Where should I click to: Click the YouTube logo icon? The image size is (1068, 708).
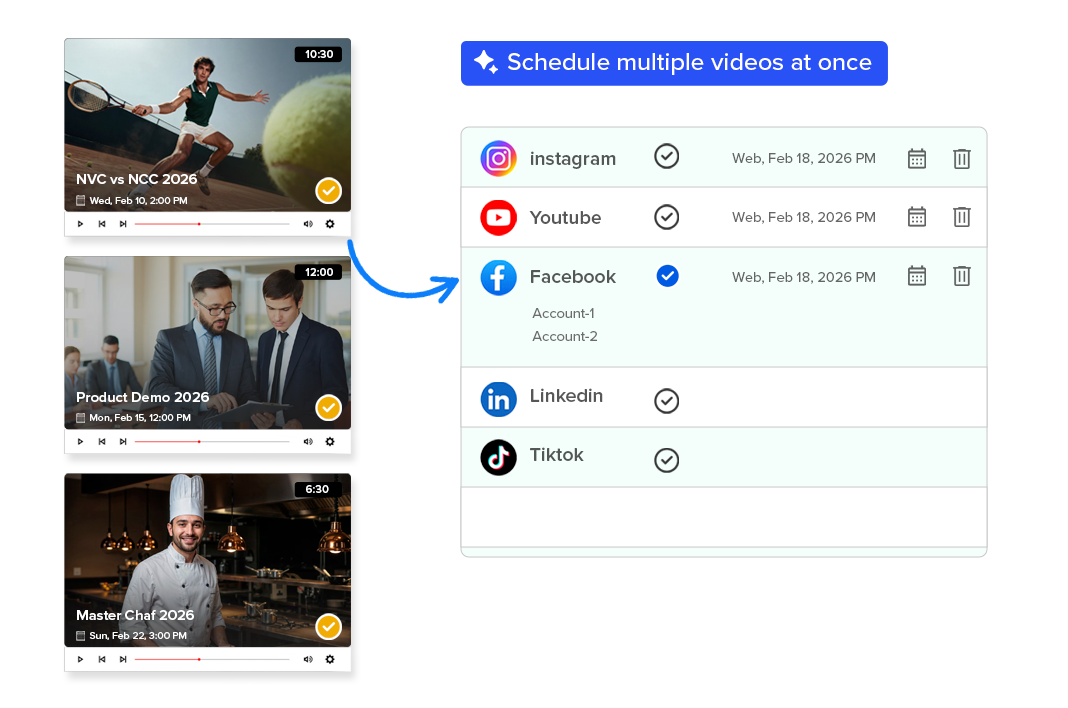click(x=498, y=217)
